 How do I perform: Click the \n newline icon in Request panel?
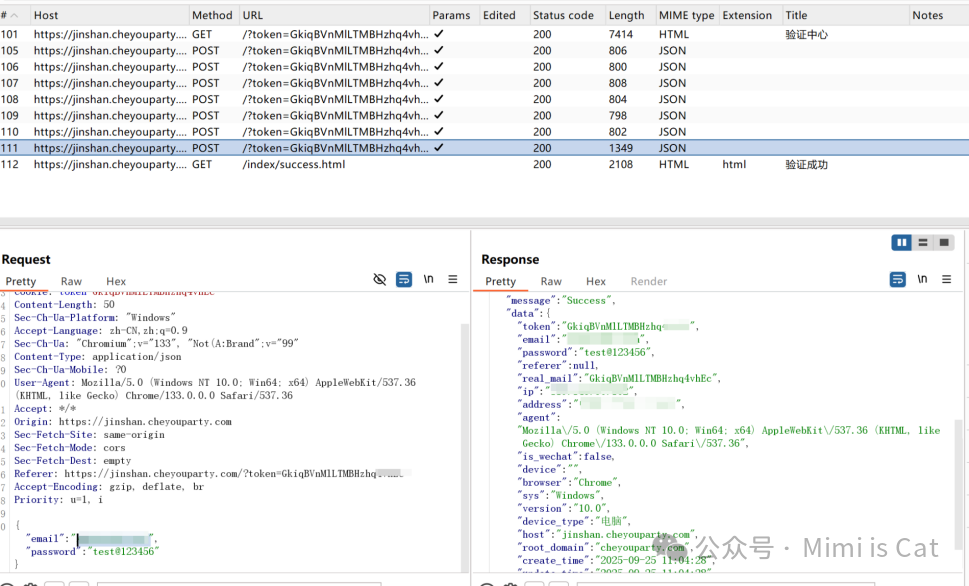[428, 279]
